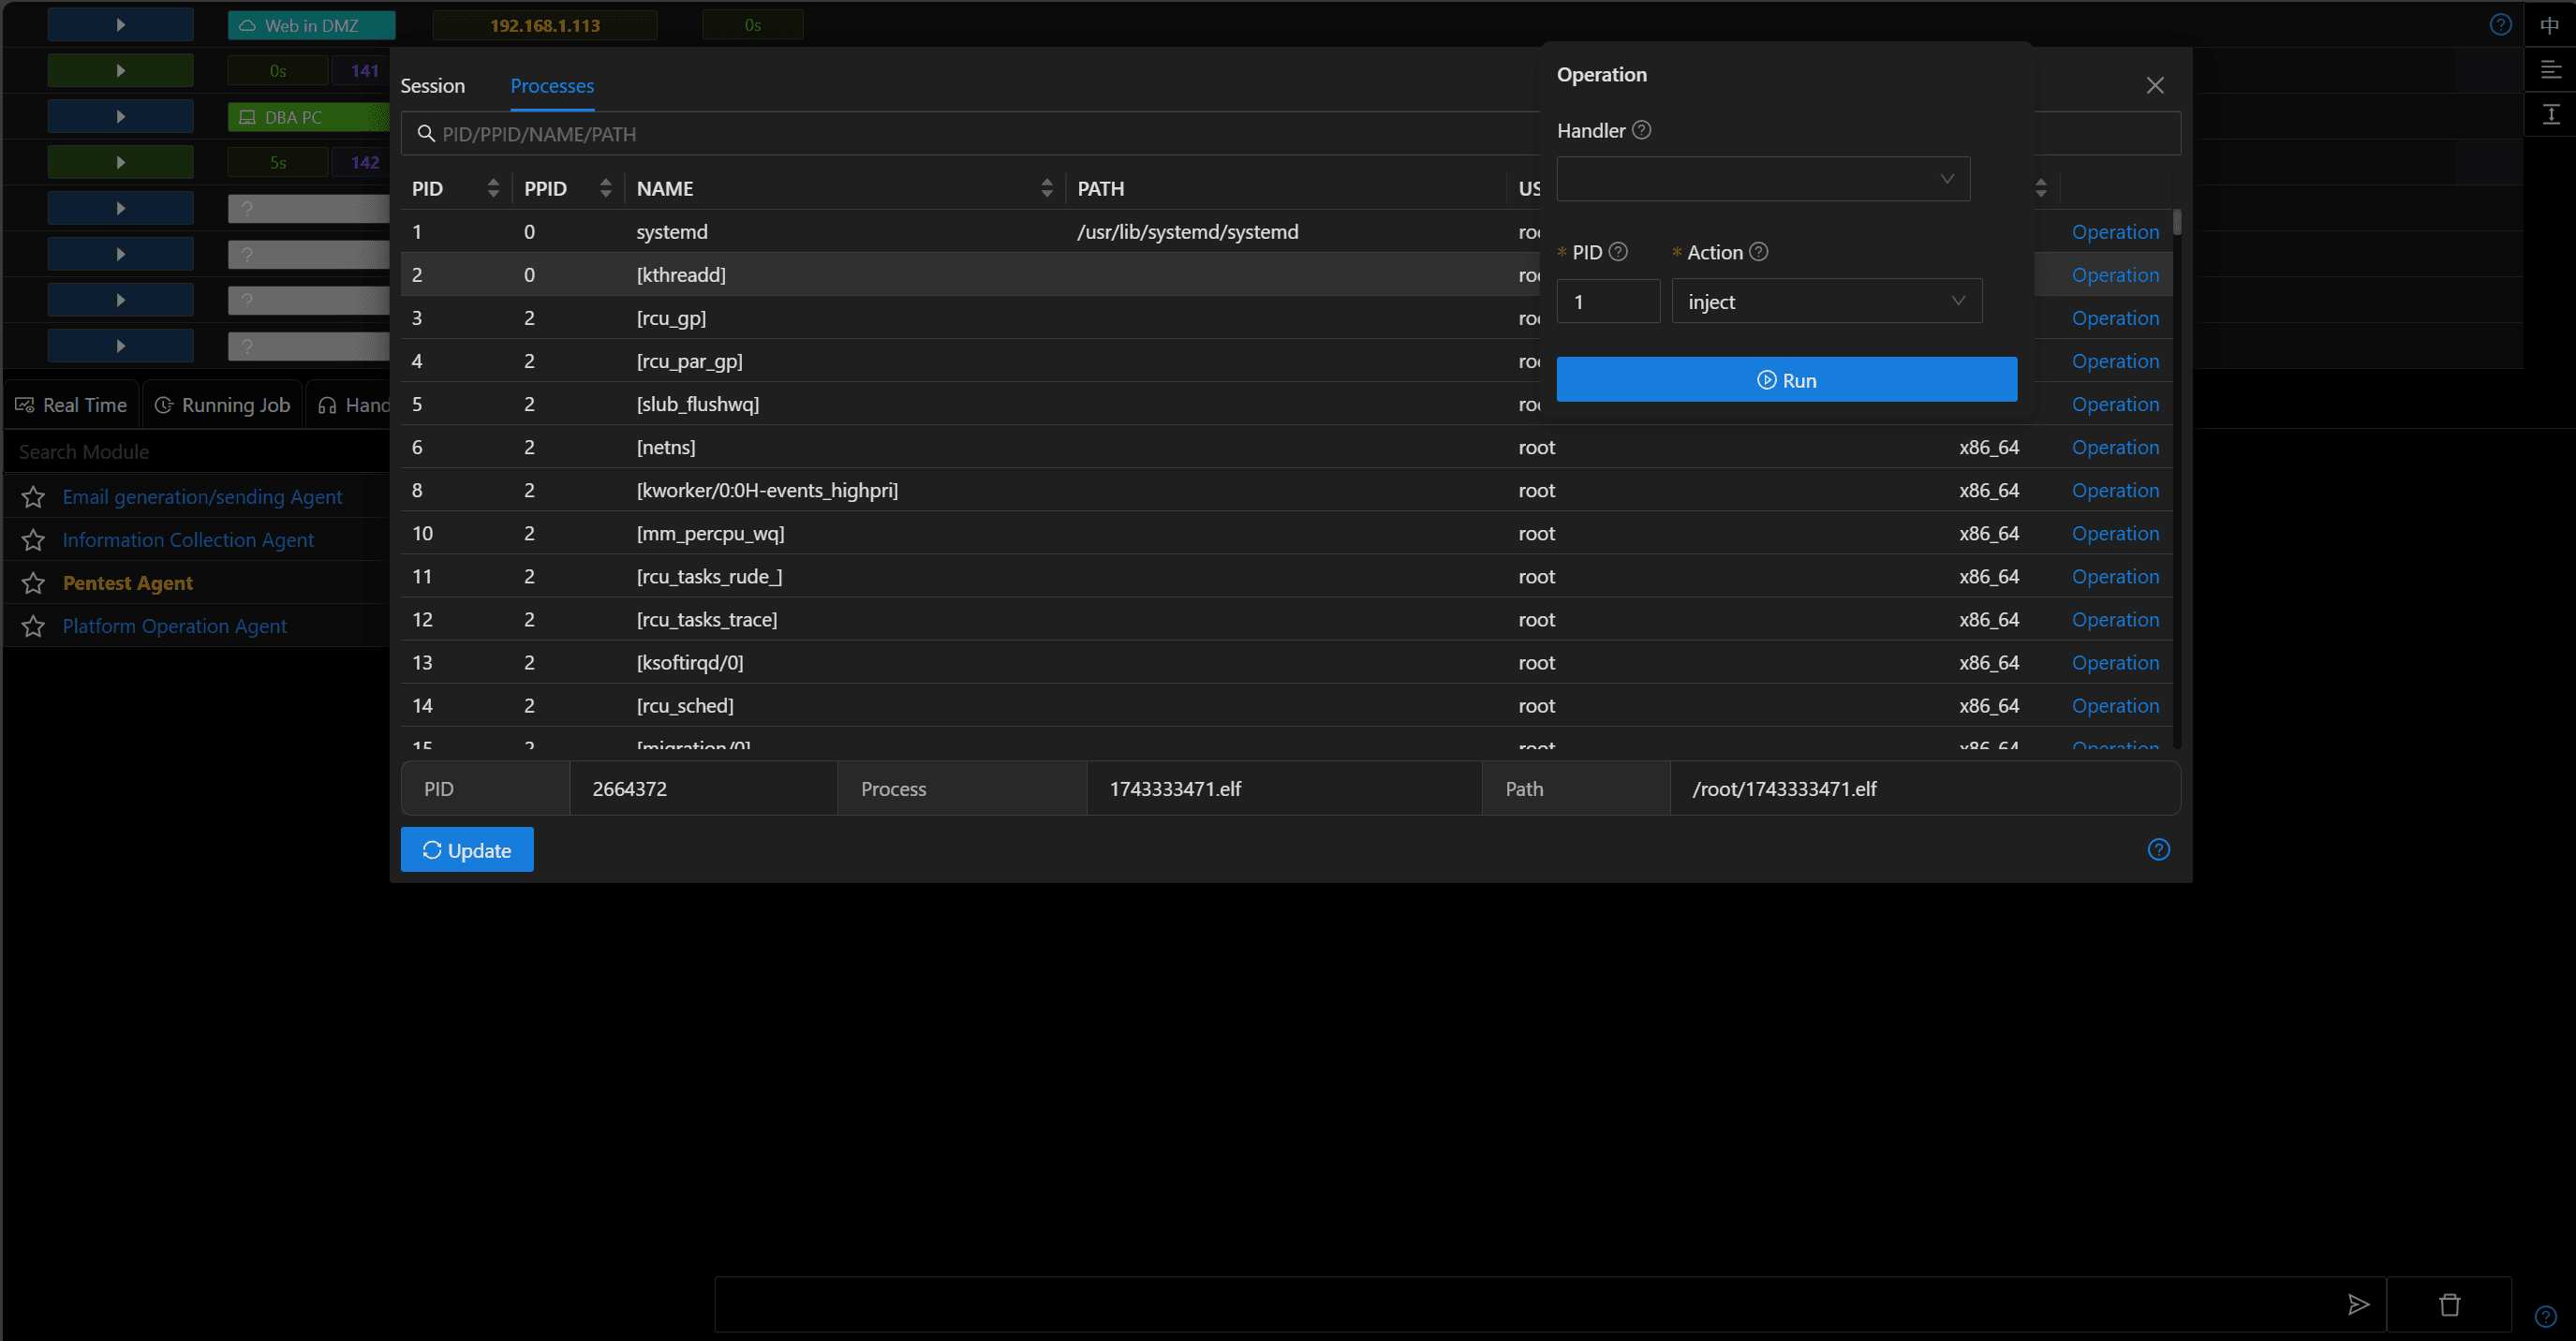This screenshot has width=2576, height=1341.
Task: Toggle PID column sort arrows
Action: [x=493, y=188]
